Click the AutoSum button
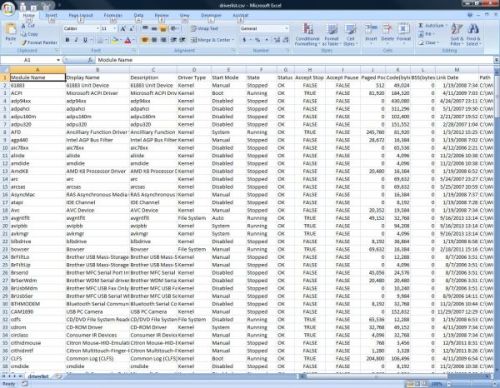500x388 pixels. [433, 26]
